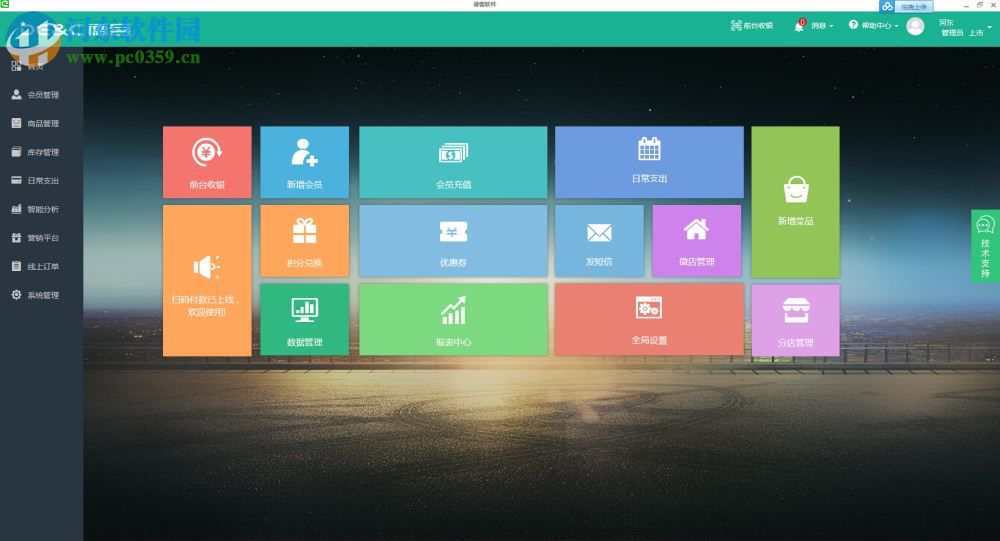This screenshot has height=541, width=1000.
Task: Open the 全局设置 gears tile
Action: tap(649, 320)
